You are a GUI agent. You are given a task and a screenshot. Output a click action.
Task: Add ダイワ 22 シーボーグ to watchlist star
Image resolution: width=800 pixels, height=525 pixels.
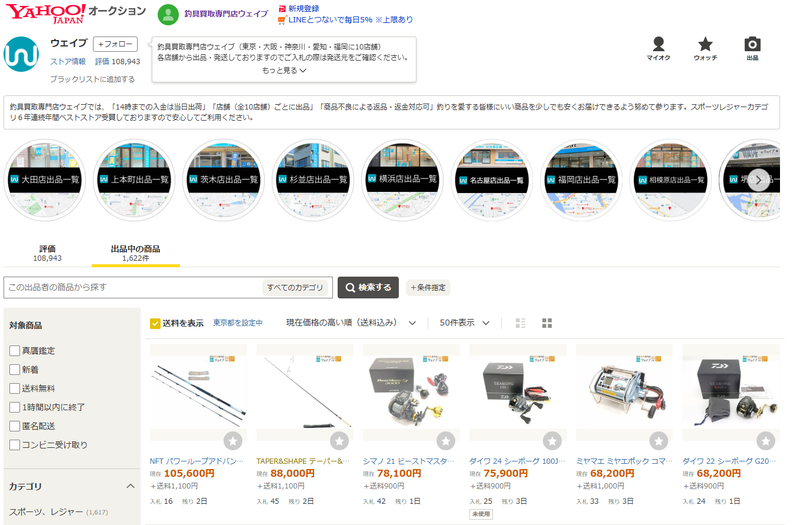point(765,440)
